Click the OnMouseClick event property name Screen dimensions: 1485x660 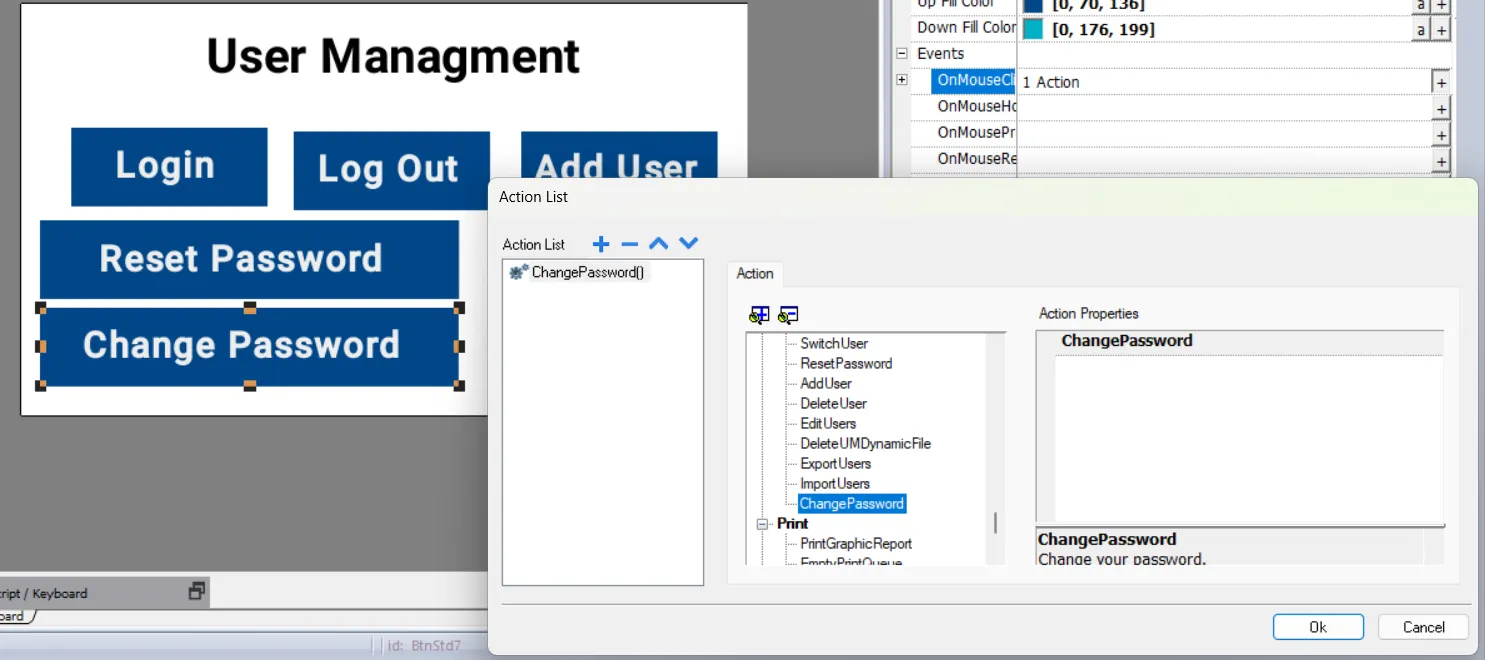click(974, 80)
